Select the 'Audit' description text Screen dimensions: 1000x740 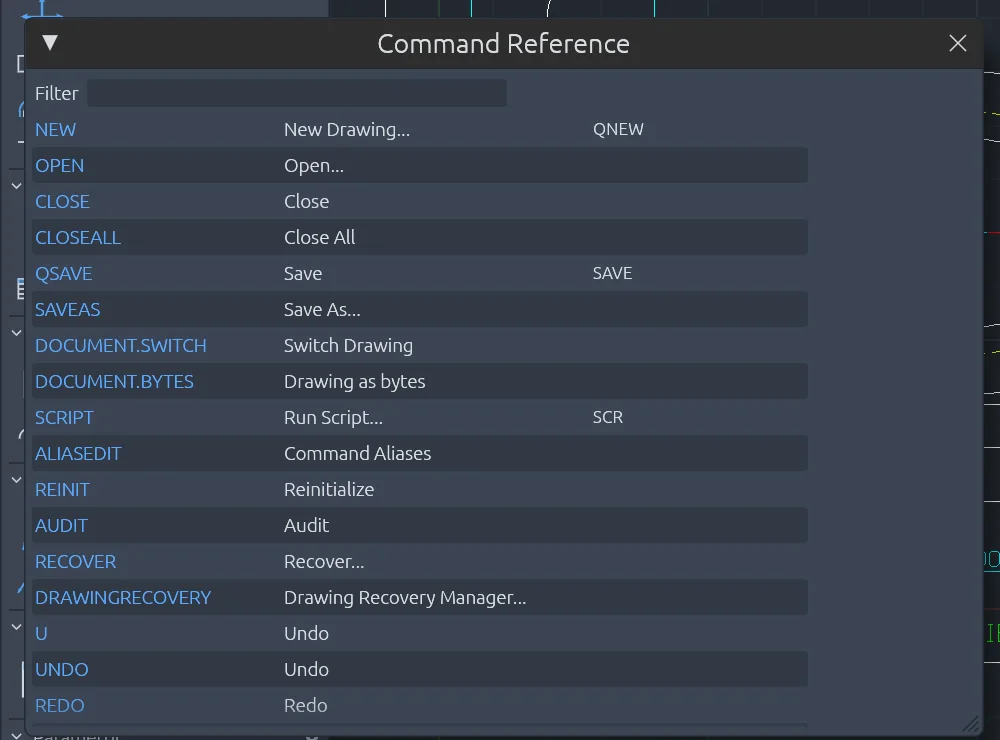click(306, 526)
